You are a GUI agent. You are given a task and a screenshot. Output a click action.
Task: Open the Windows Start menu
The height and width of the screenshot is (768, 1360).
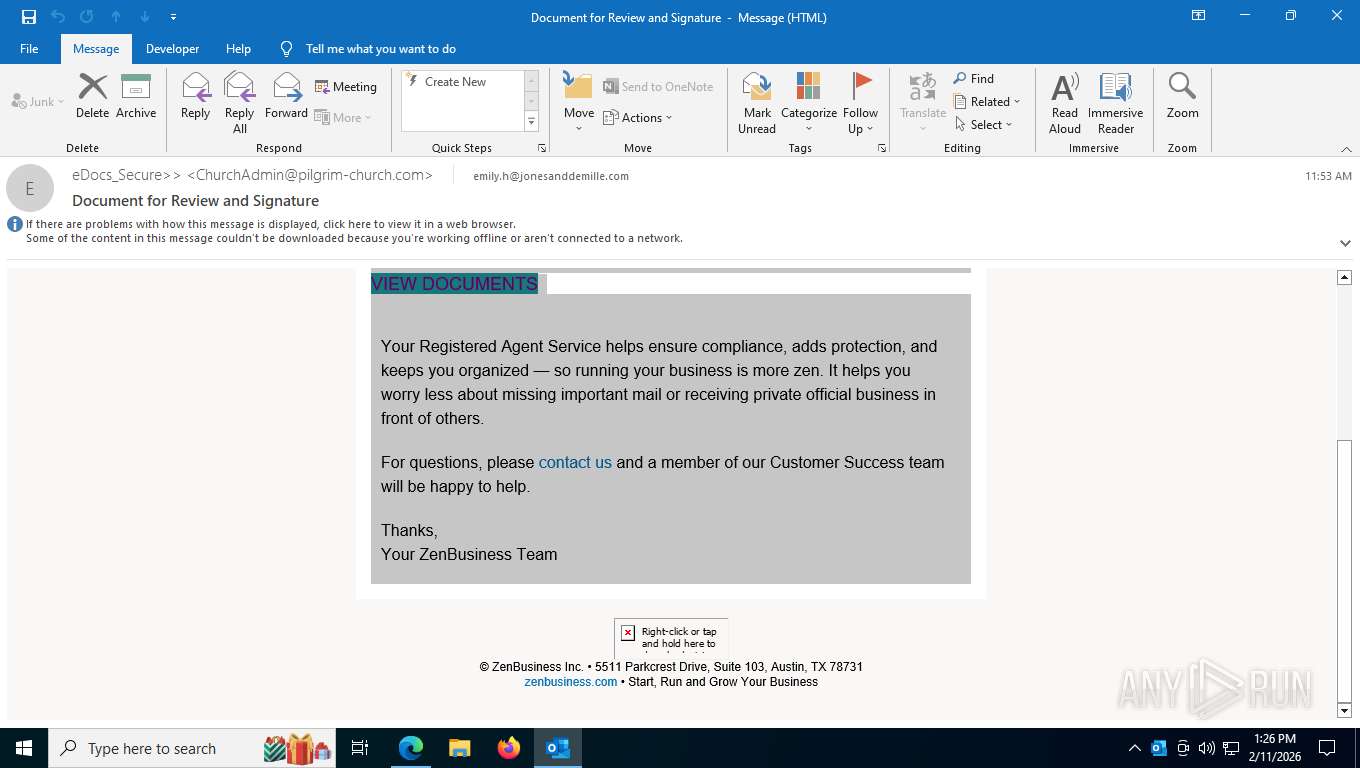[x=24, y=748]
